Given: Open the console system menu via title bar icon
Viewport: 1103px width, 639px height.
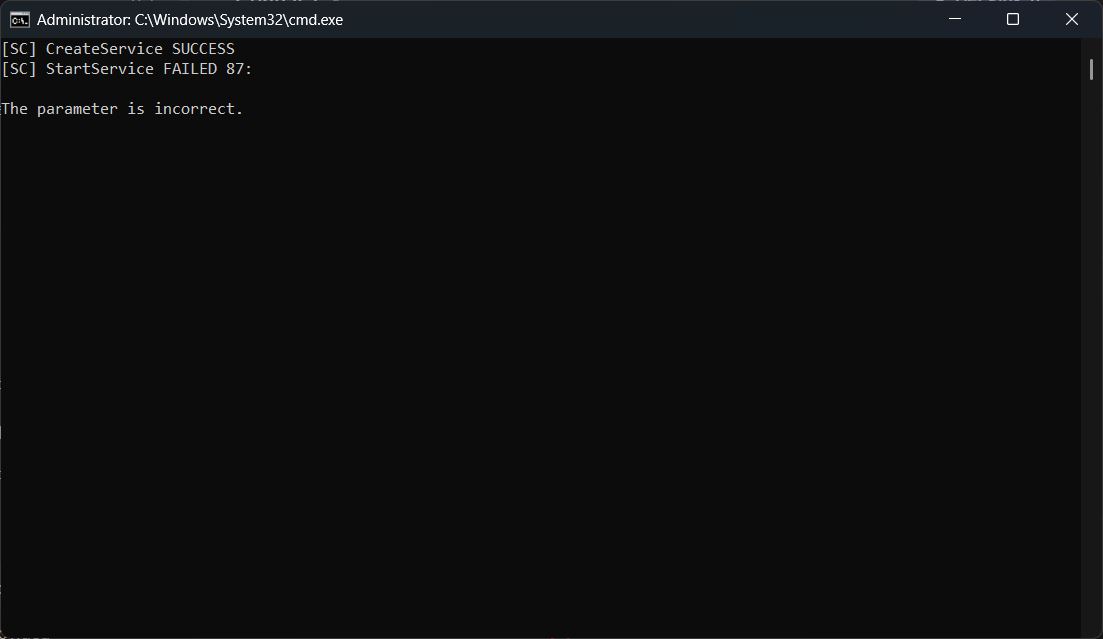Looking at the screenshot, I should tap(18, 18).
